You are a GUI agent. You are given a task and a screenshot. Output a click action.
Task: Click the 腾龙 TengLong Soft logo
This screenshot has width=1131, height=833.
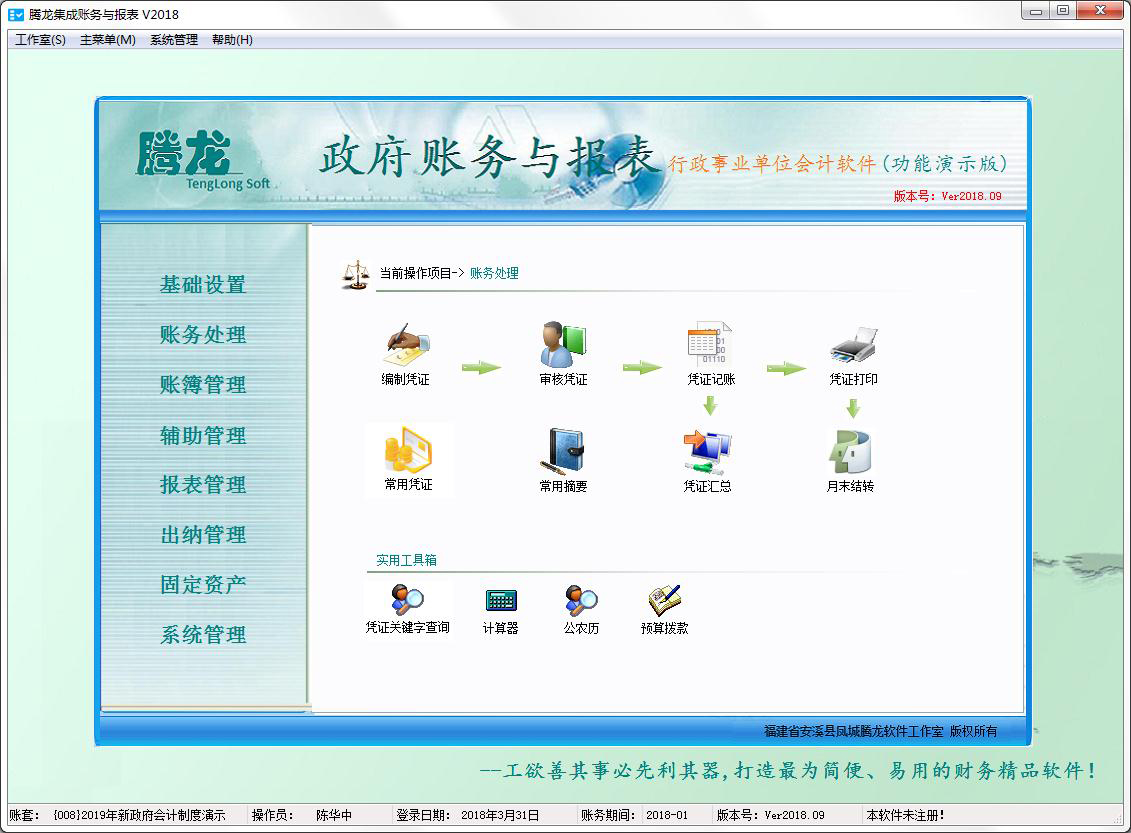(x=202, y=162)
